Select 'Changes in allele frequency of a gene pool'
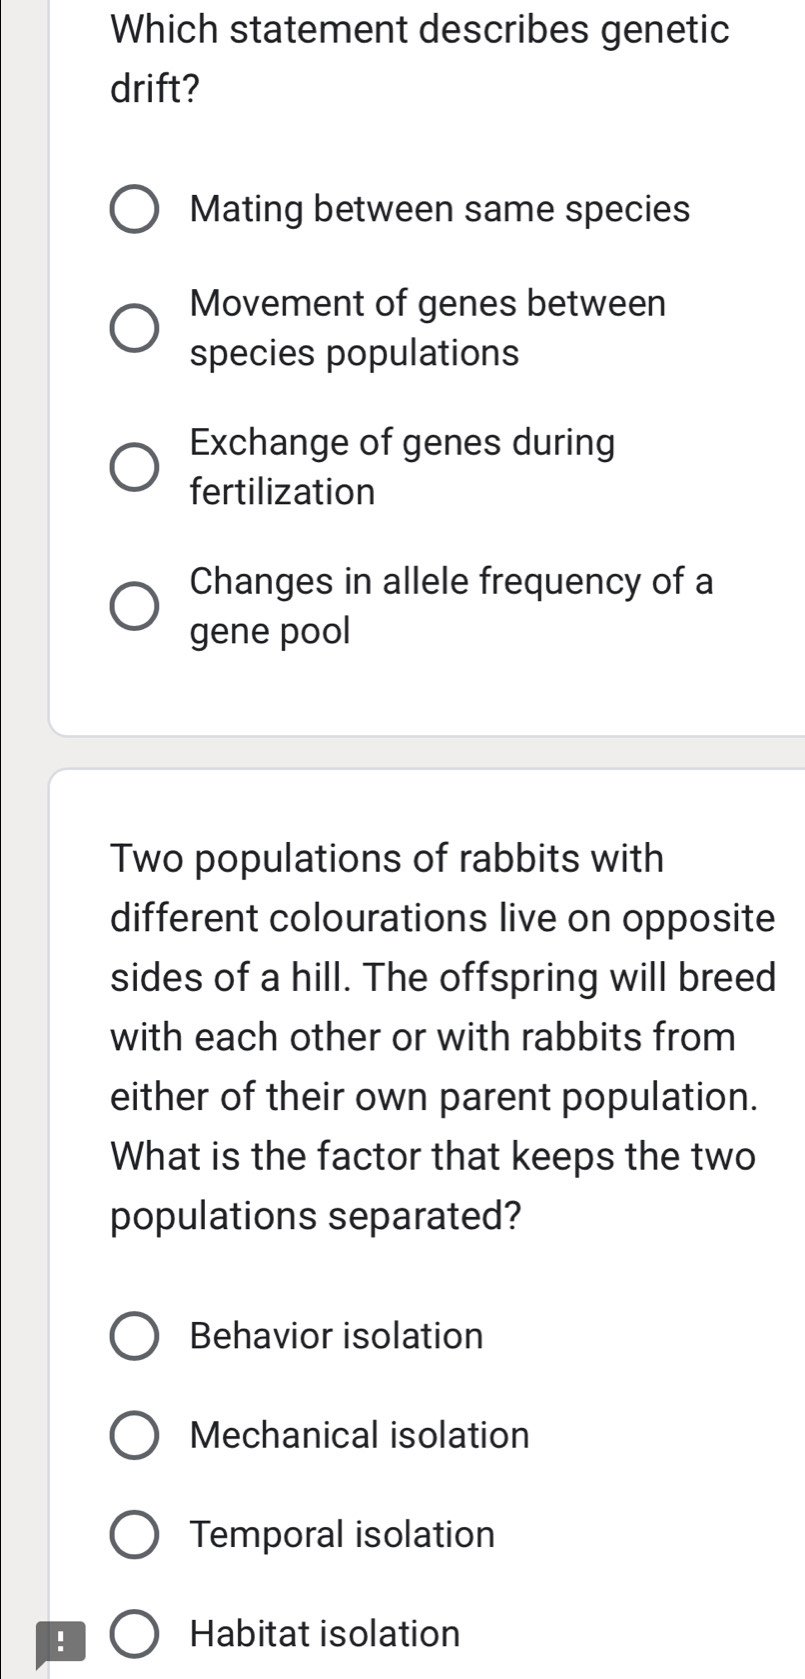The image size is (805, 1679). coord(136,604)
